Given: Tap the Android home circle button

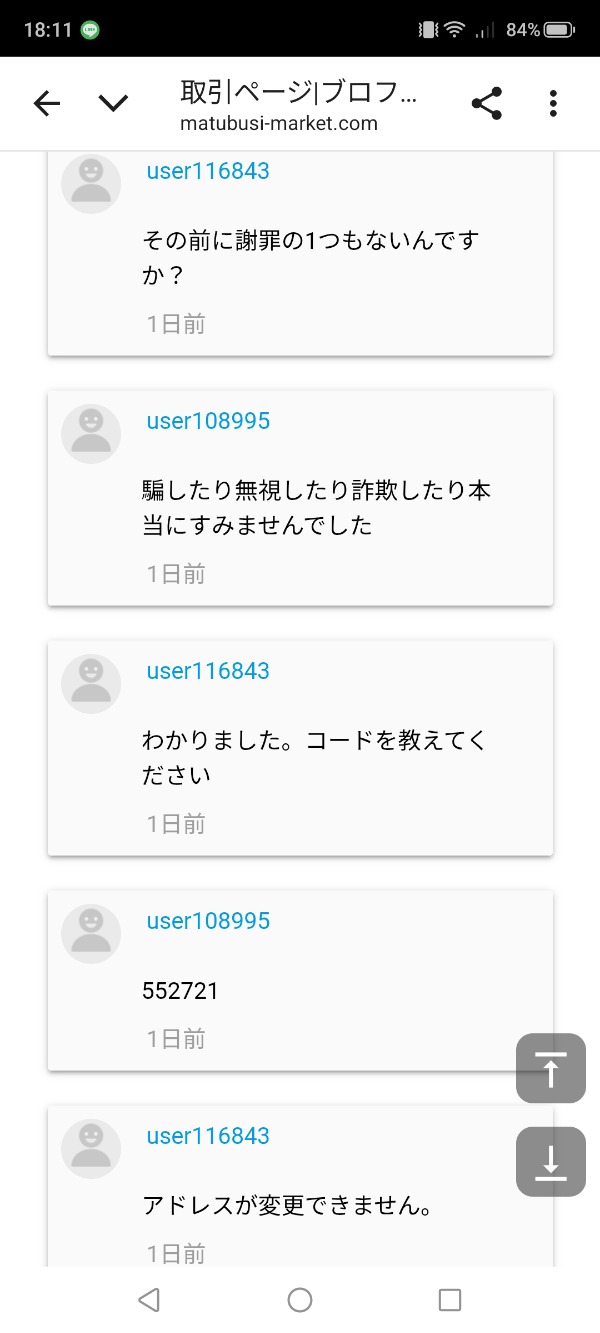Looking at the screenshot, I should [x=300, y=1299].
